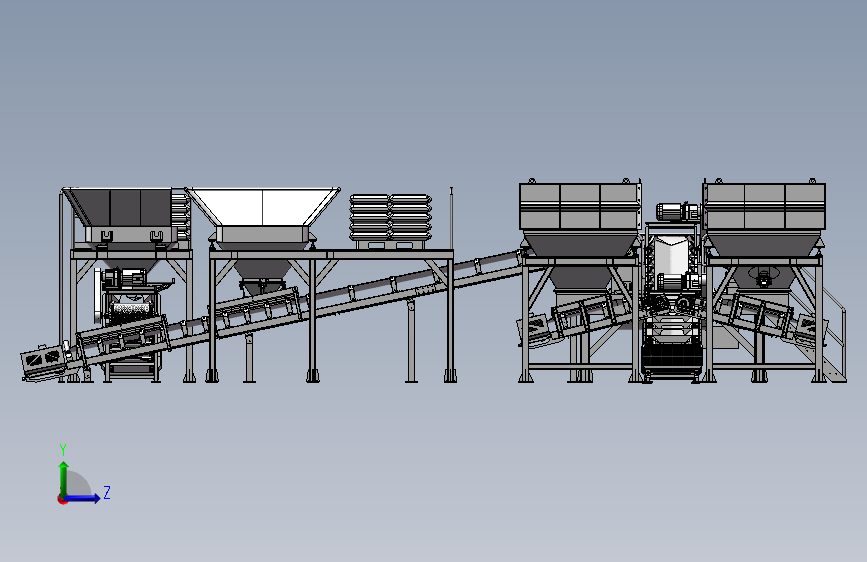The height and width of the screenshot is (562, 867).
Task: Select the stacked bags pallet on the platform
Action: point(390,221)
